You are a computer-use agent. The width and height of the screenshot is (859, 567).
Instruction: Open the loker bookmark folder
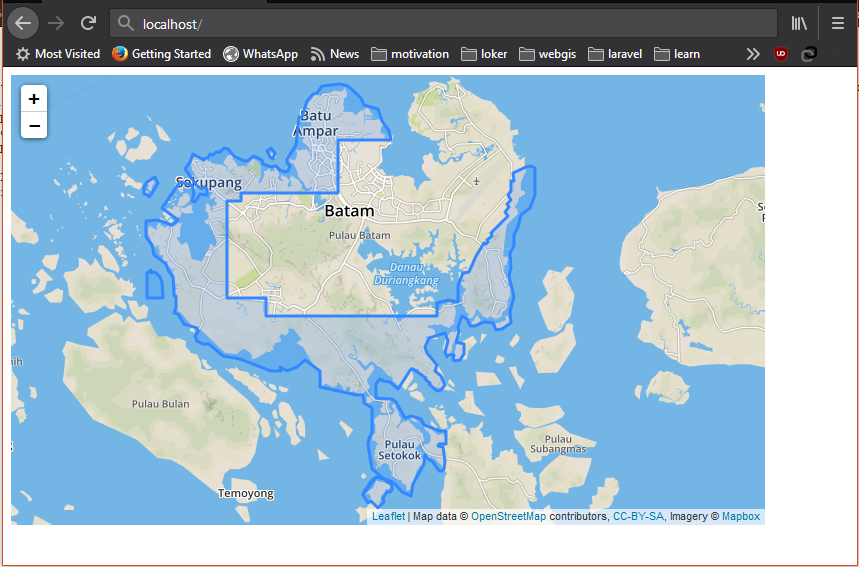(x=484, y=54)
